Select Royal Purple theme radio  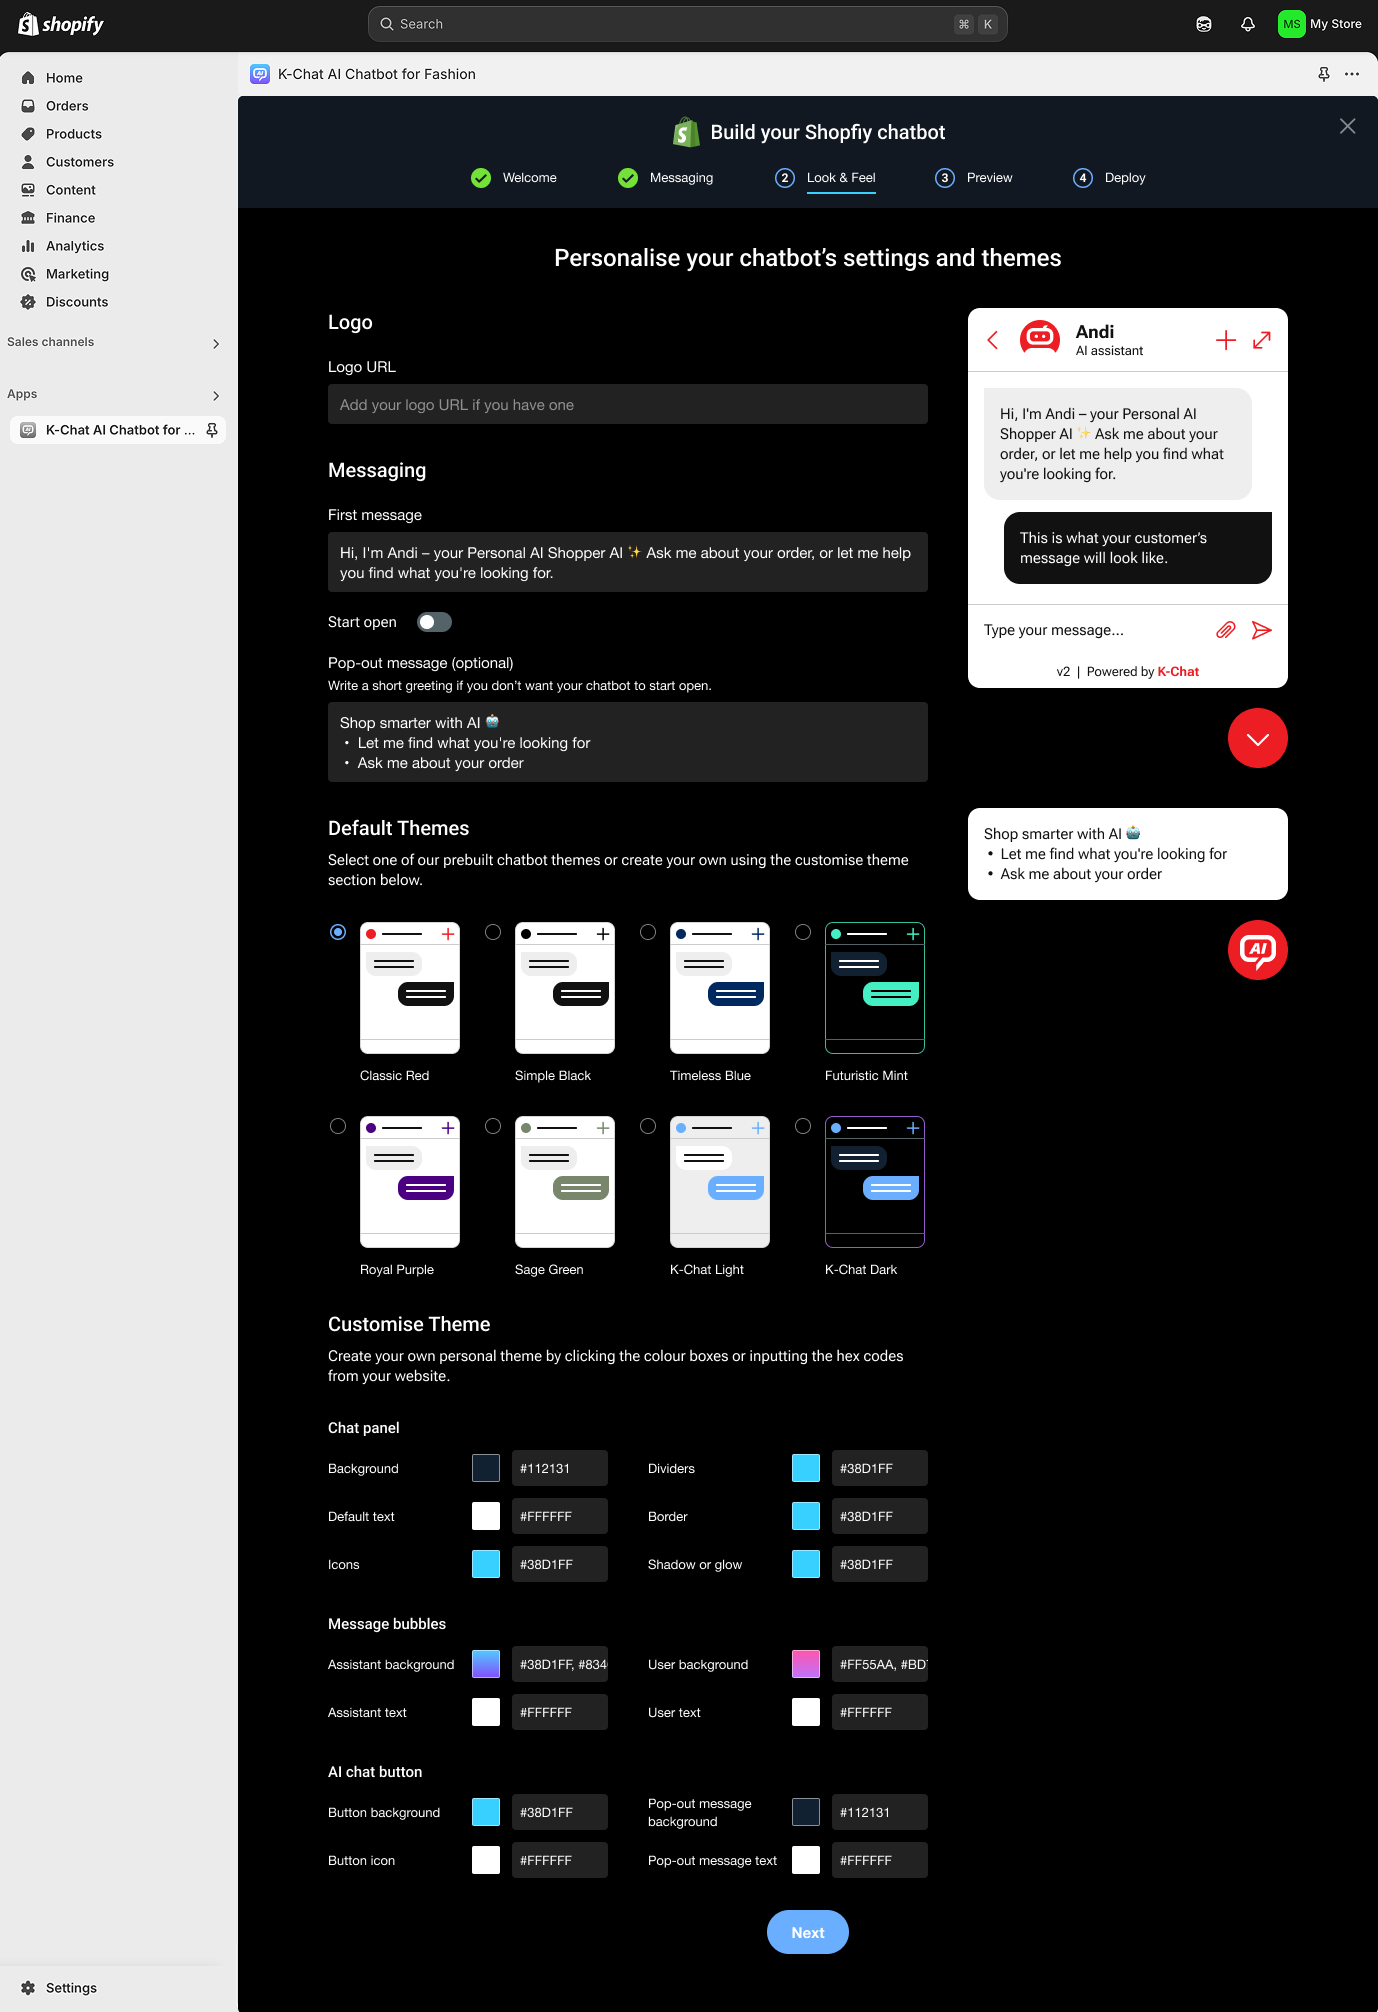(338, 1126)
